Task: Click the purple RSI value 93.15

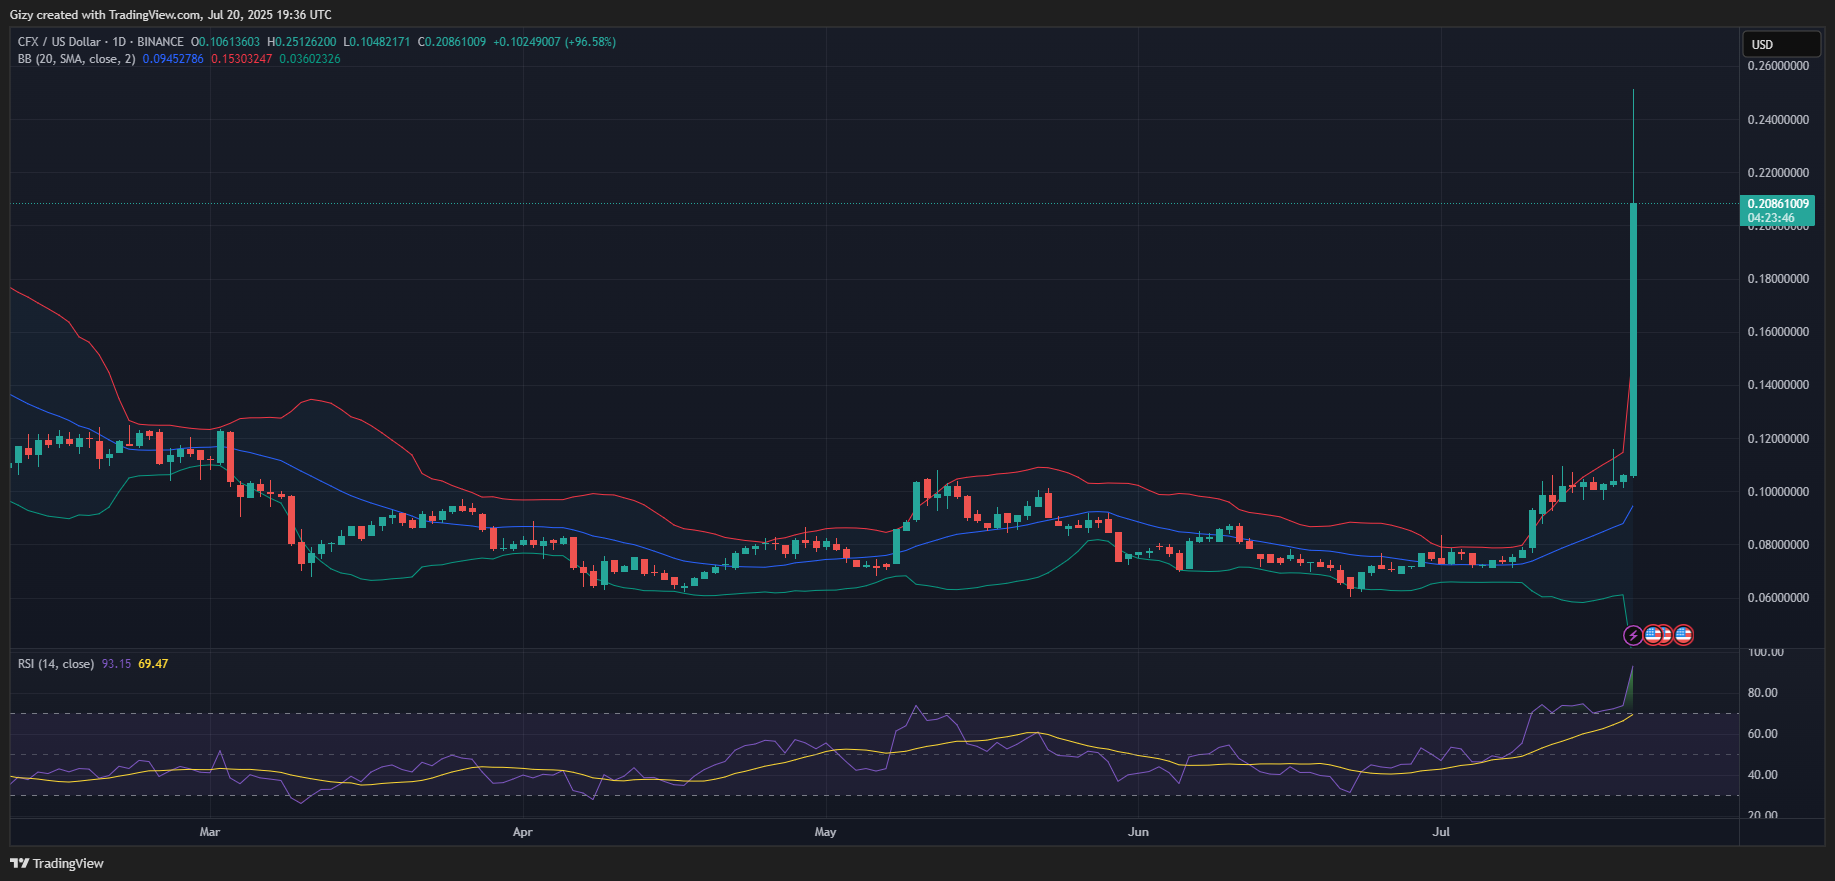Action: (116, 664)
